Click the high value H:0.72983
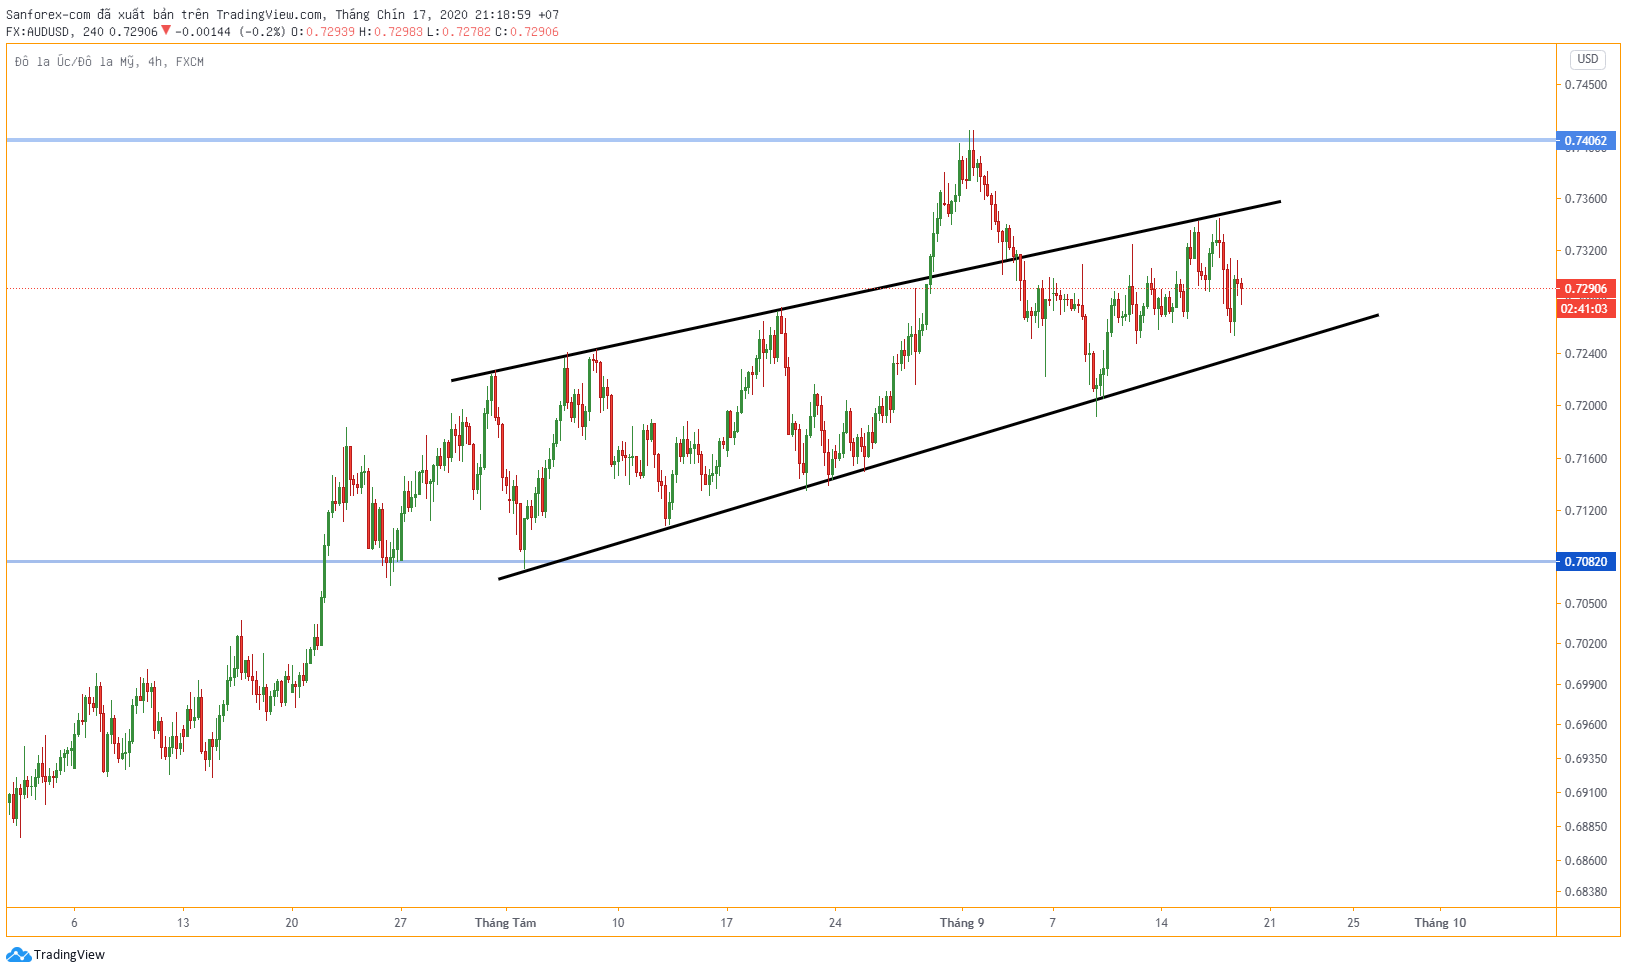The width and height of the screenshot is (1627, 973). [x=391, y=31]
